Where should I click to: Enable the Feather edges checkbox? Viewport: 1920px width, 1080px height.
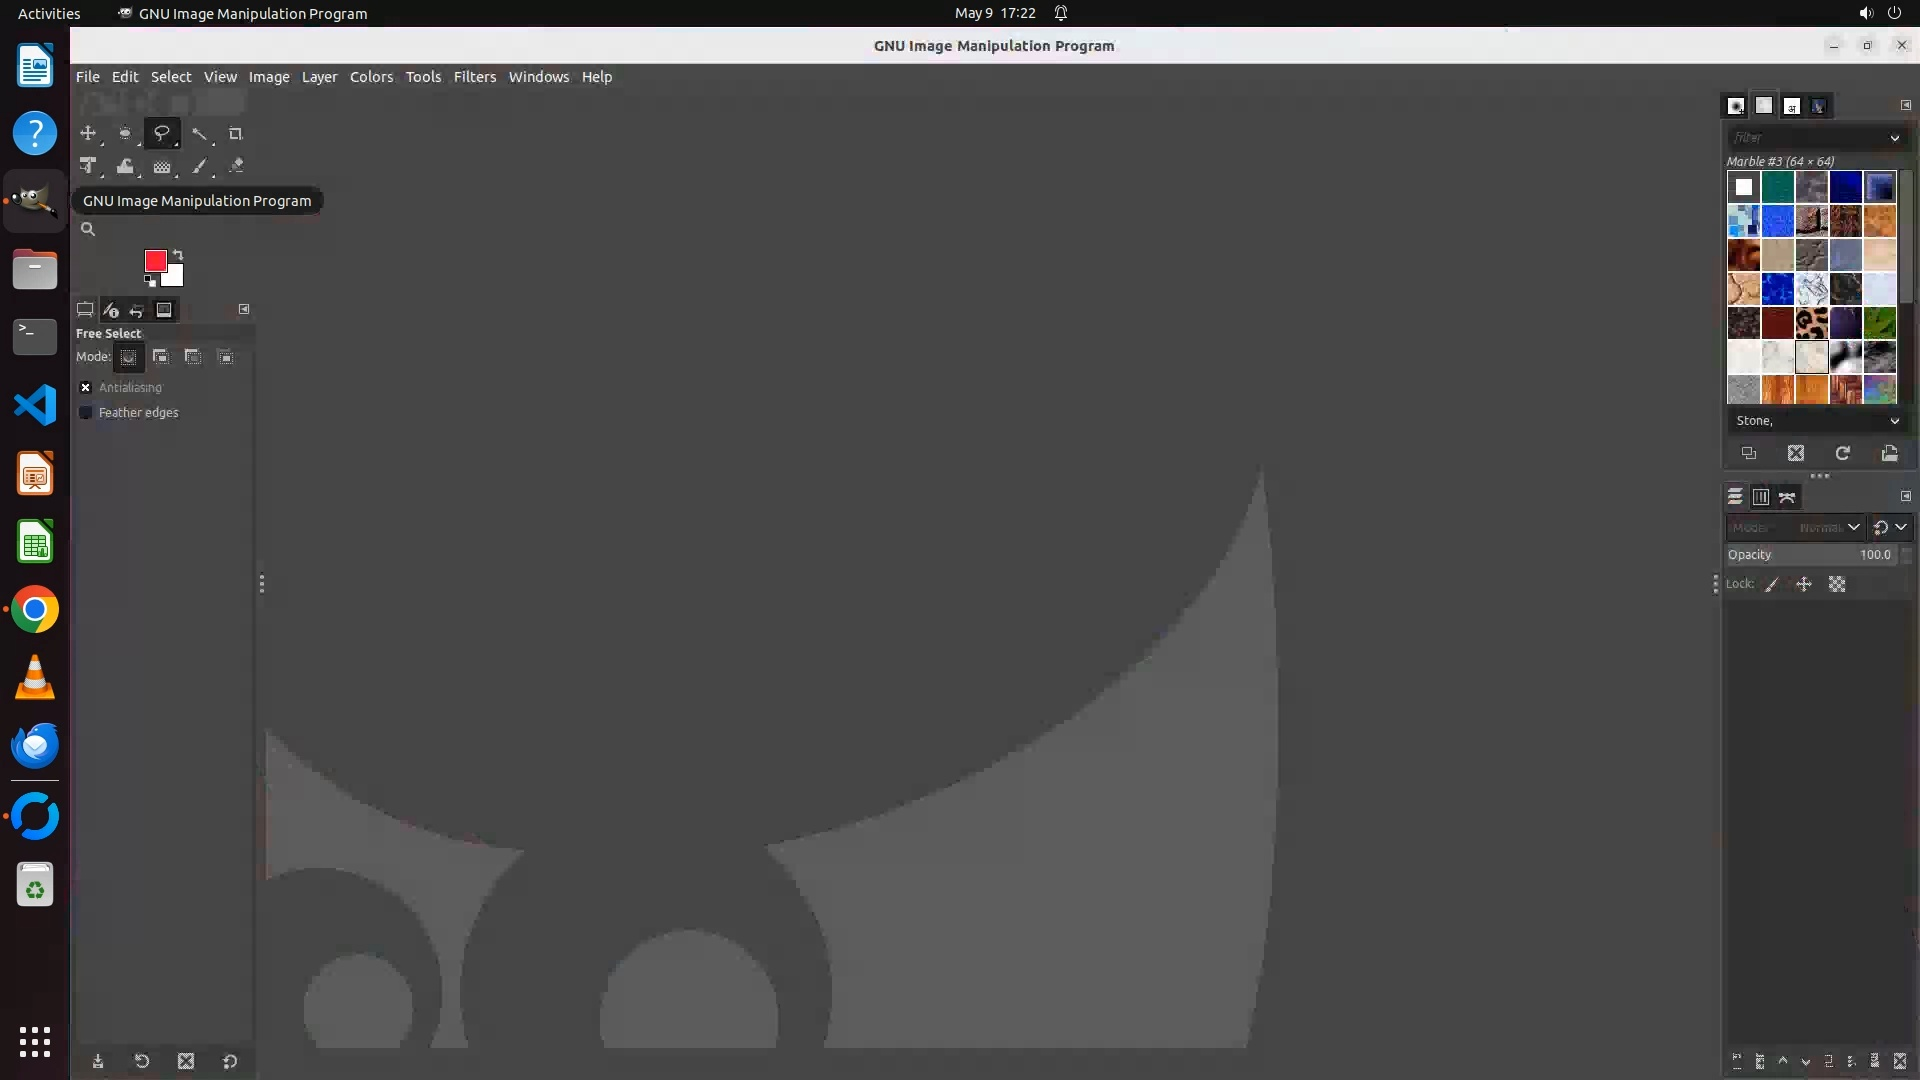click(86, 412)
